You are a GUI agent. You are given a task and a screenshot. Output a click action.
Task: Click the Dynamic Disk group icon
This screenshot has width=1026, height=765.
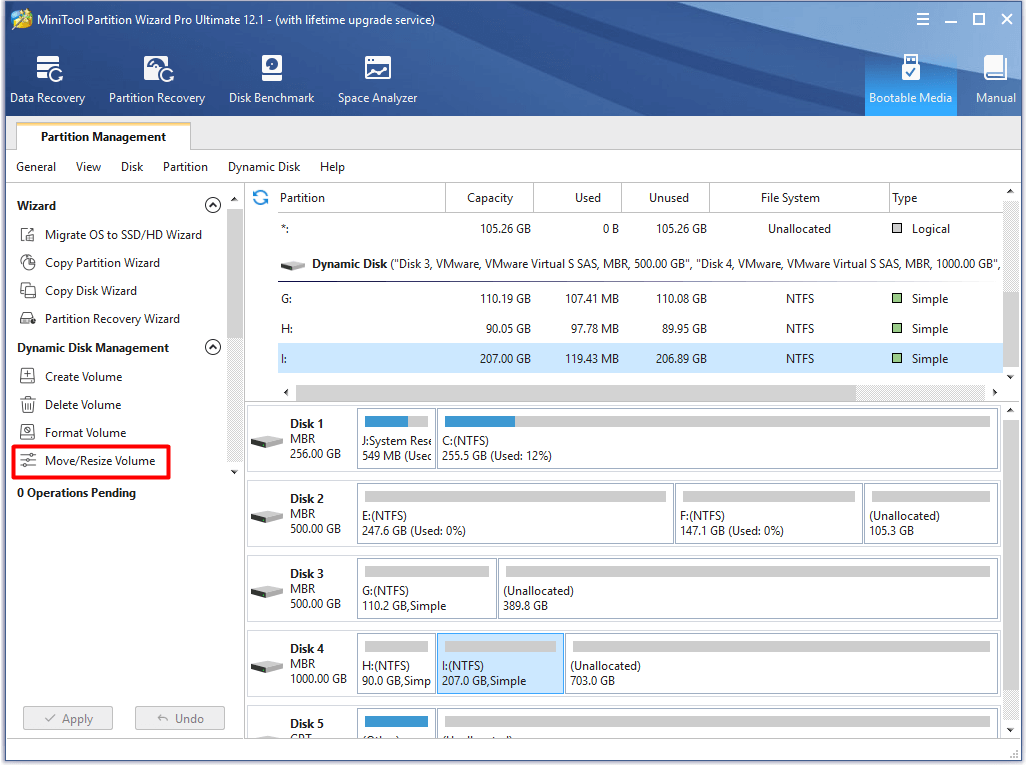tap(292, 265)
